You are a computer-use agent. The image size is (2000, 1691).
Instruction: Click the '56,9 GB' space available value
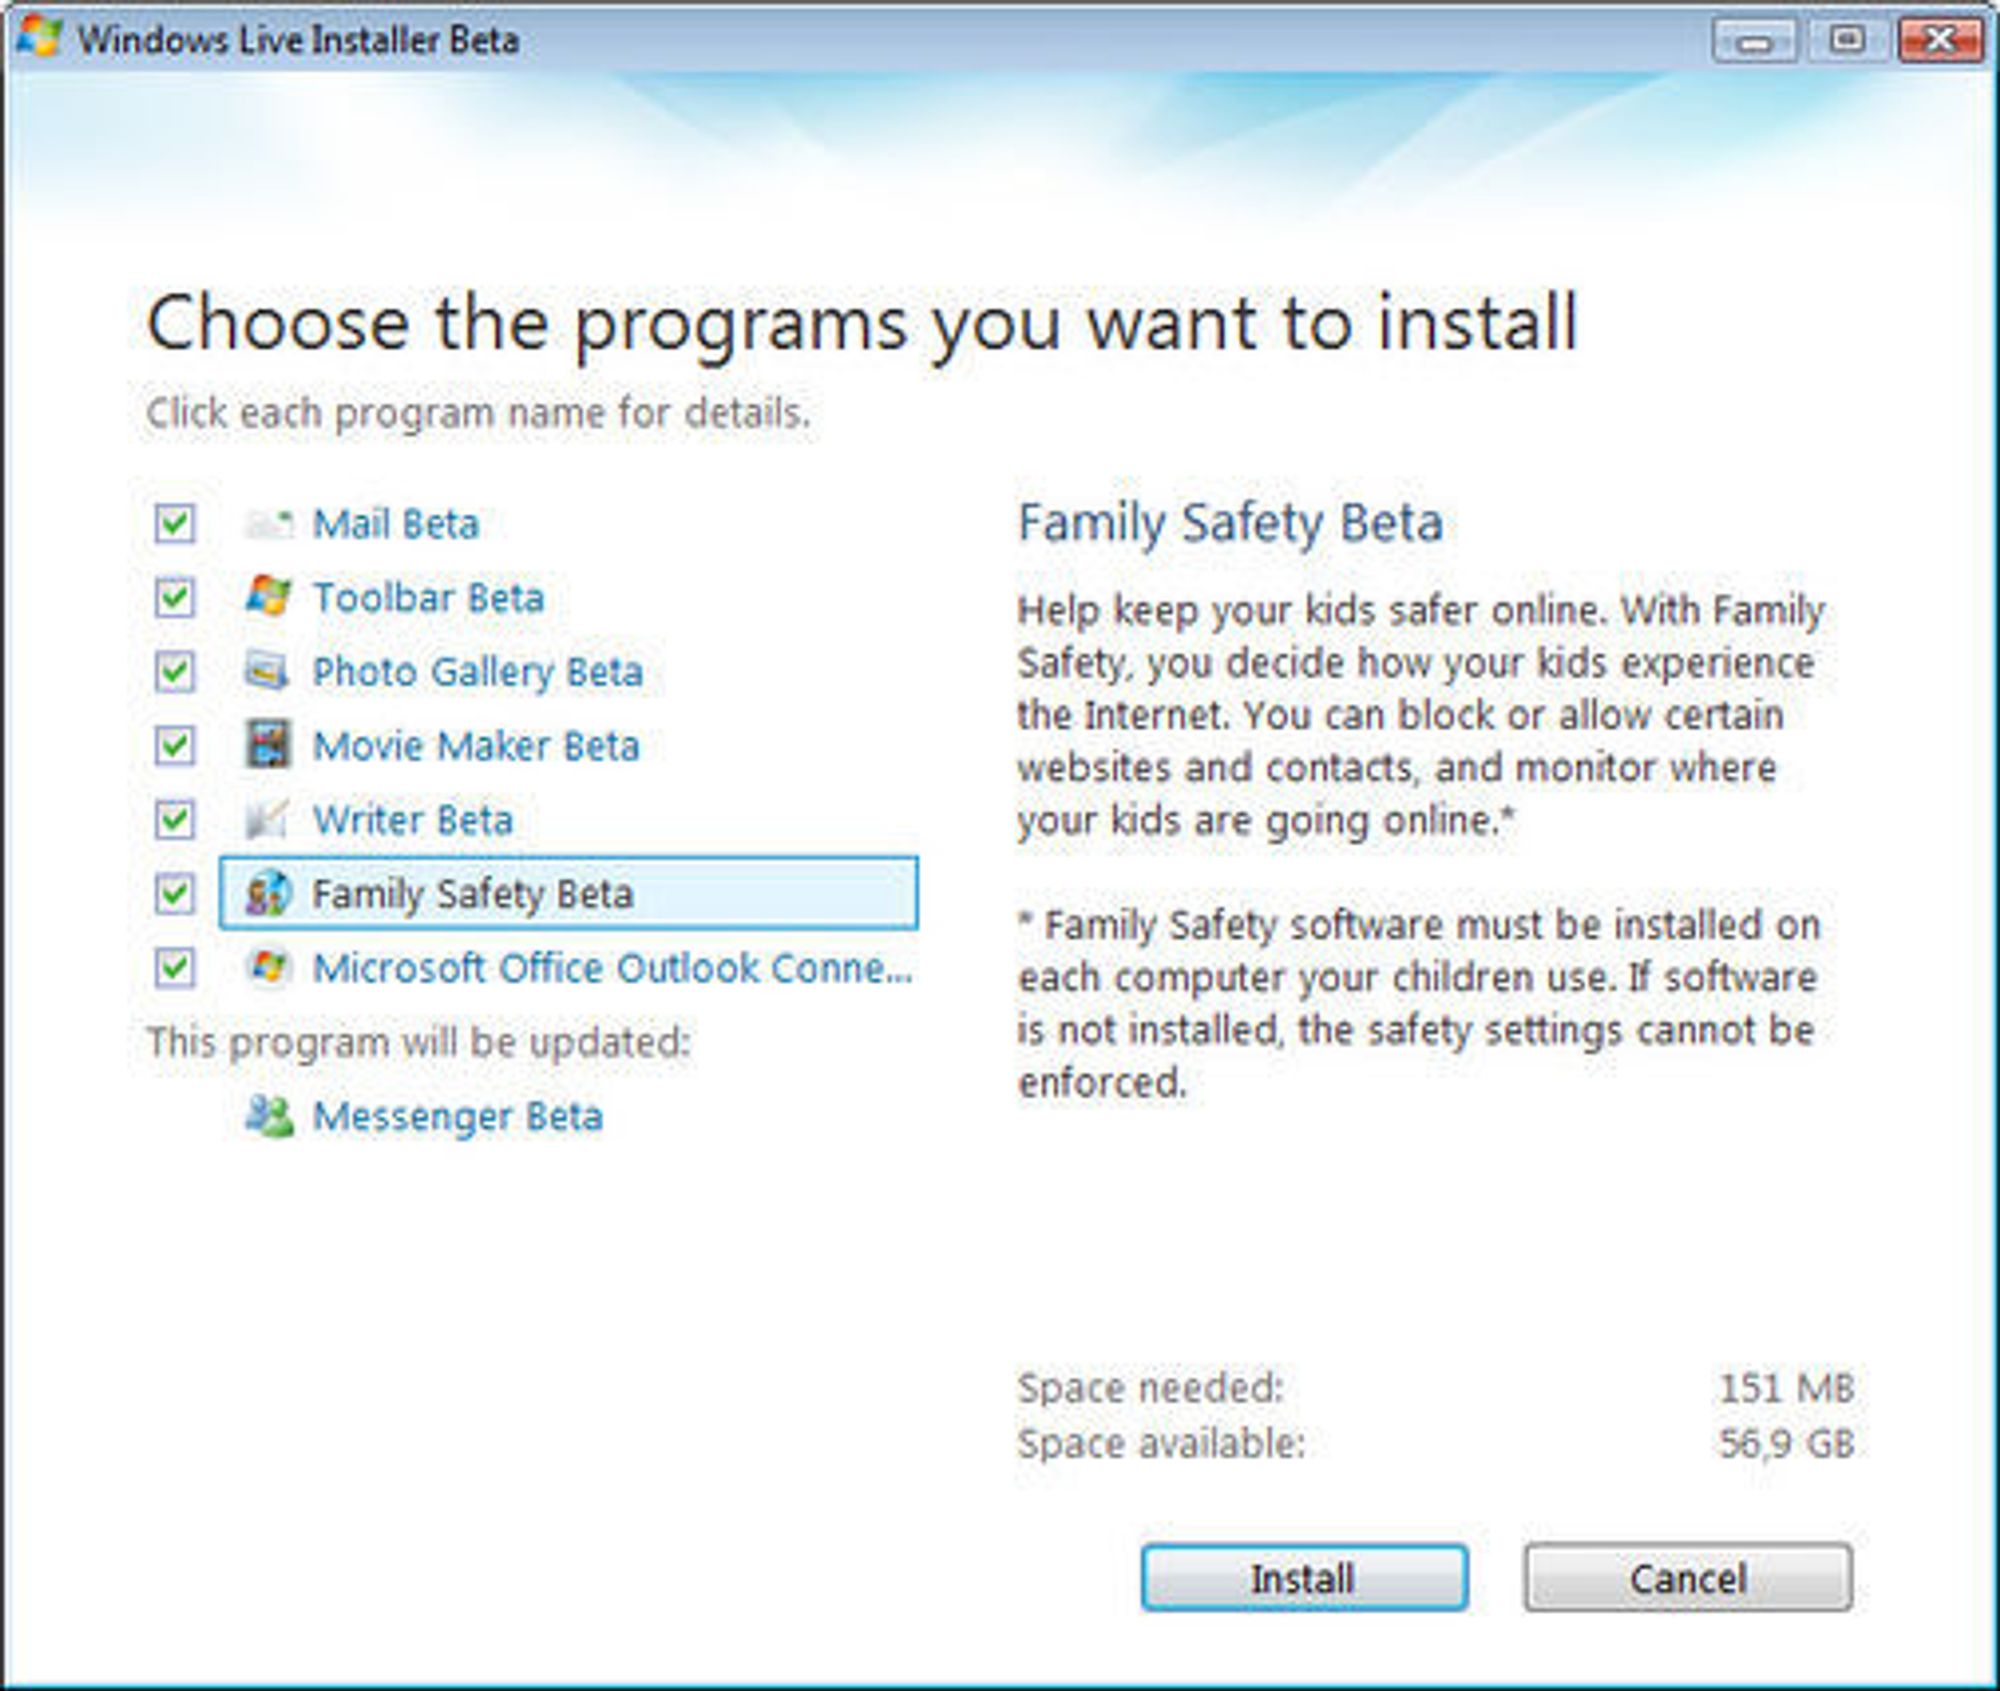point(1787,1444)
